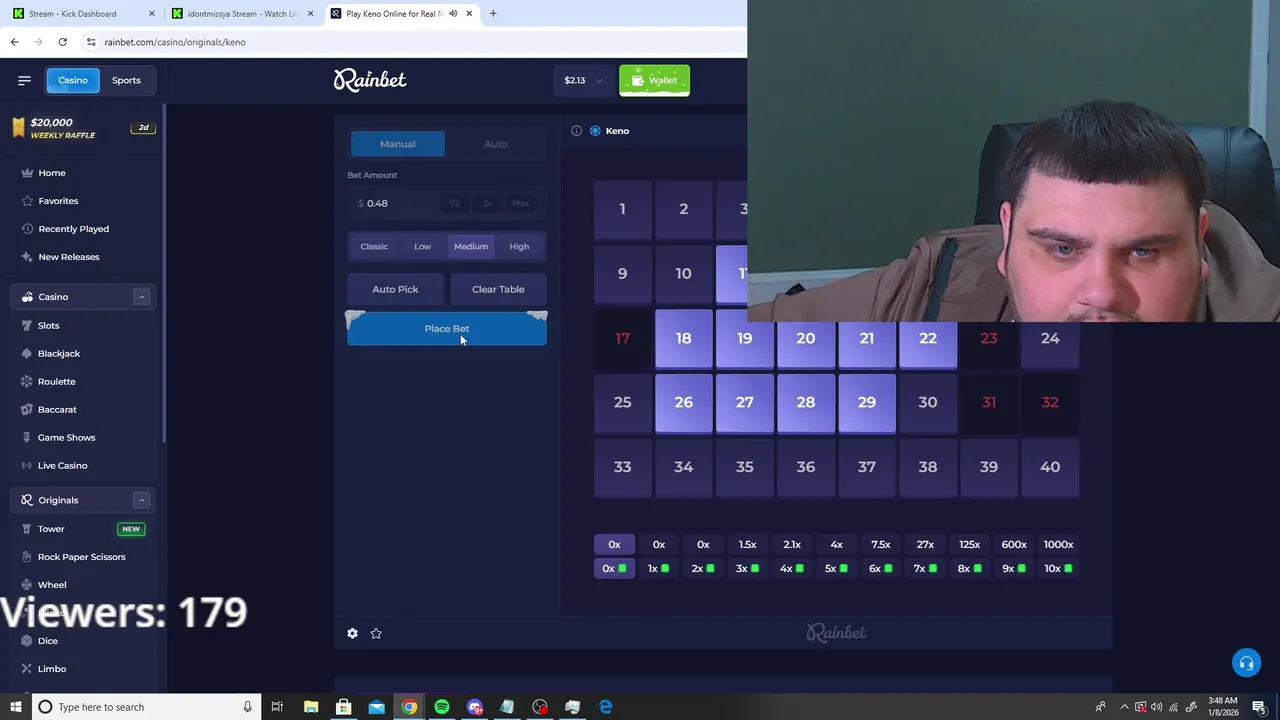Show hidden system tray icons
Screen dimensions: 1280x720
coord(1124,707)
